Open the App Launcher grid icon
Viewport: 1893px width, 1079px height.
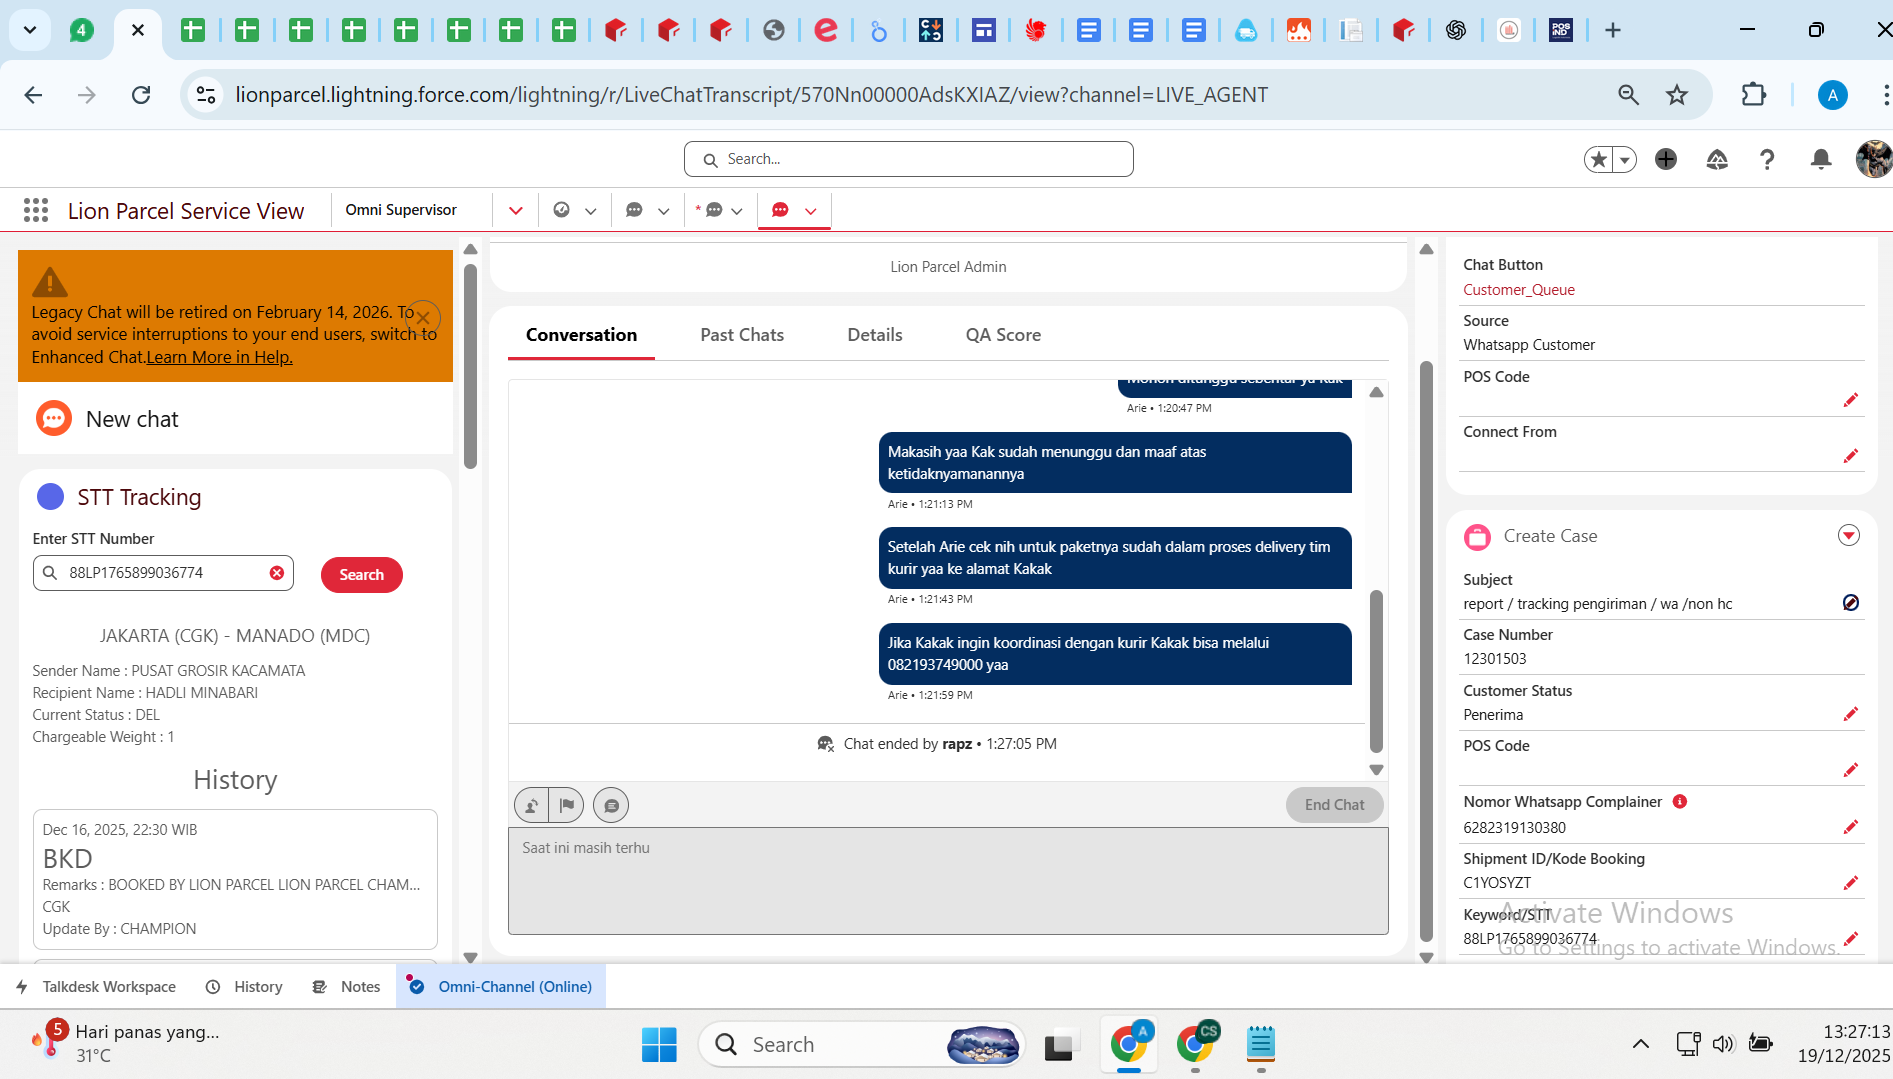coord(36,210)
